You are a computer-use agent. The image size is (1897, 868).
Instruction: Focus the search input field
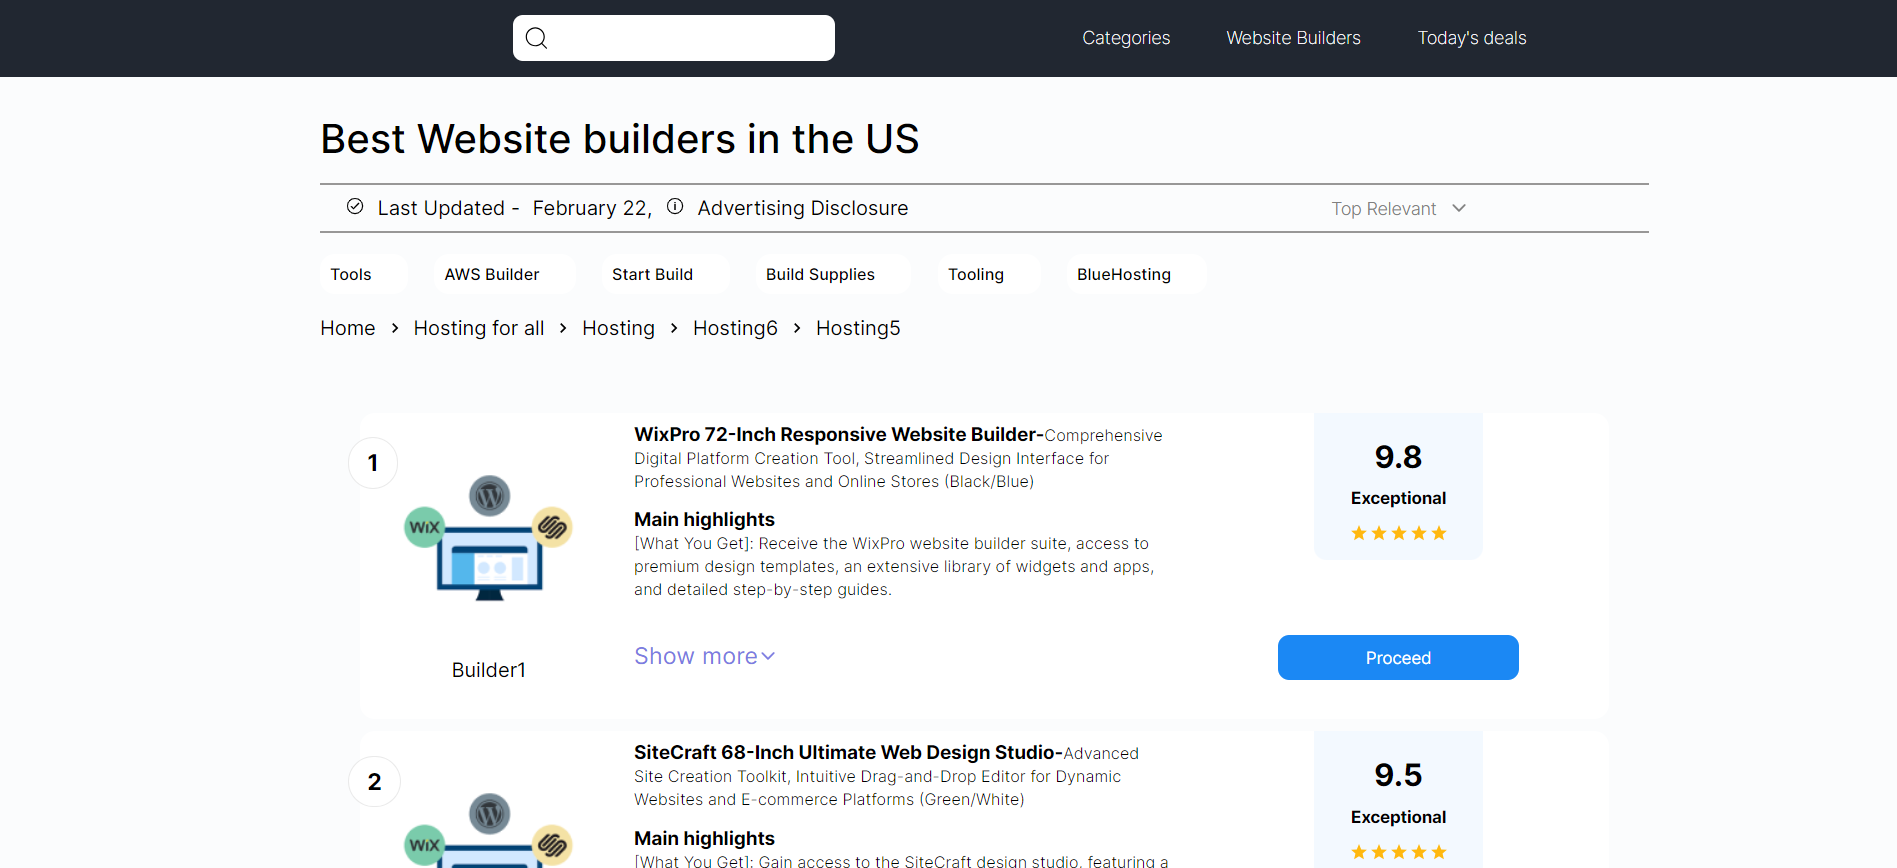click(674, 38)
